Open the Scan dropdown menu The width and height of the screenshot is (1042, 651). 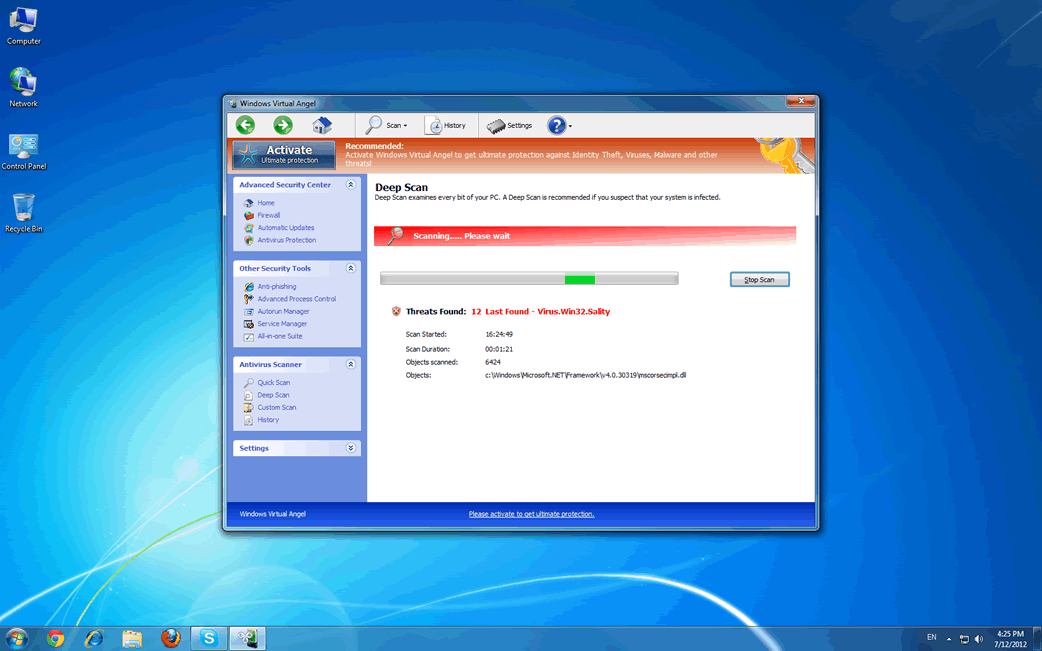tap(387, 126)
